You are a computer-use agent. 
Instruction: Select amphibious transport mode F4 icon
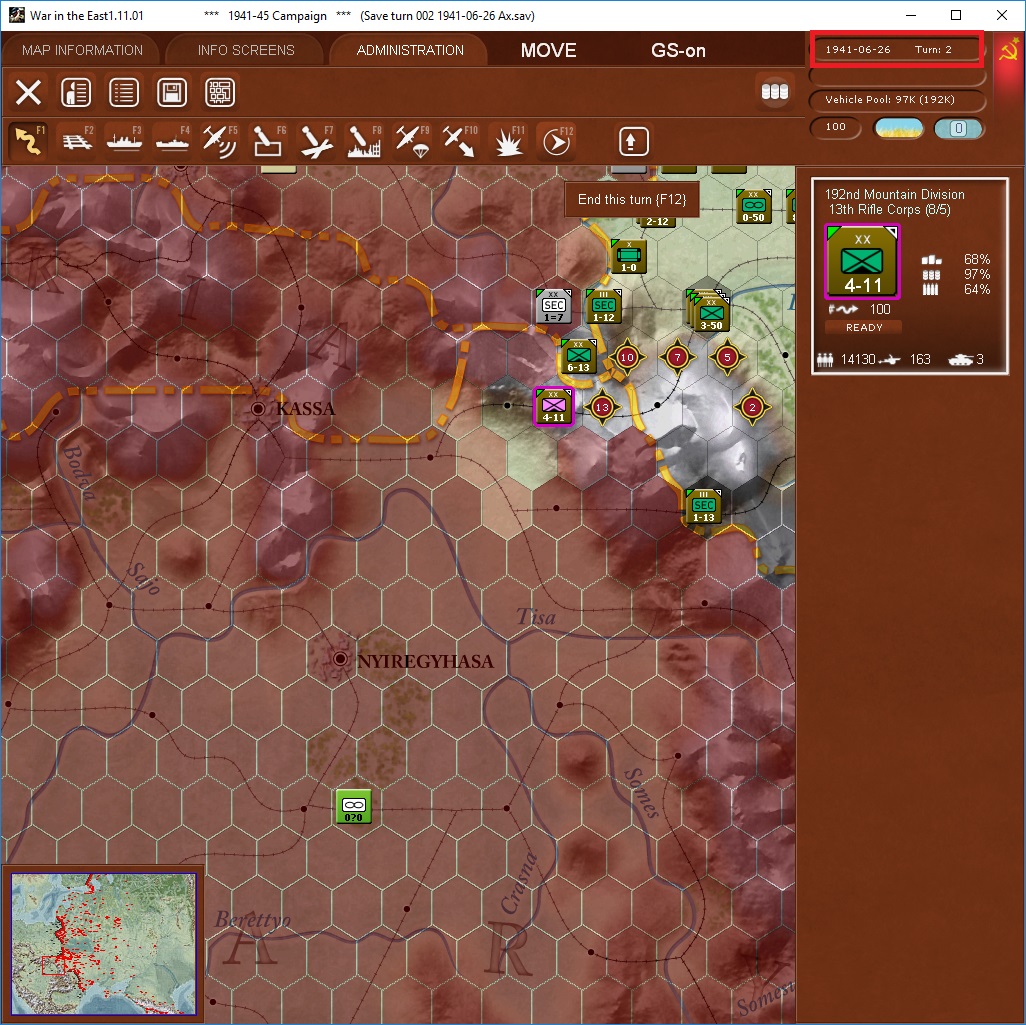pyautogui.click(x=173, y=141)
